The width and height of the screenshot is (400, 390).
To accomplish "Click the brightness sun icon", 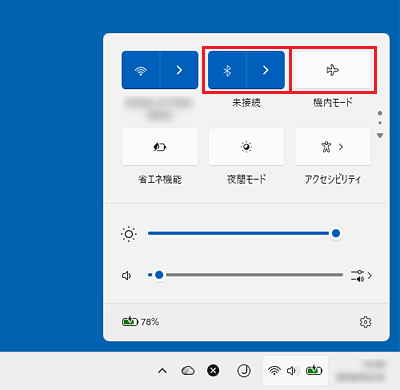I will click(x=129, y=234).
